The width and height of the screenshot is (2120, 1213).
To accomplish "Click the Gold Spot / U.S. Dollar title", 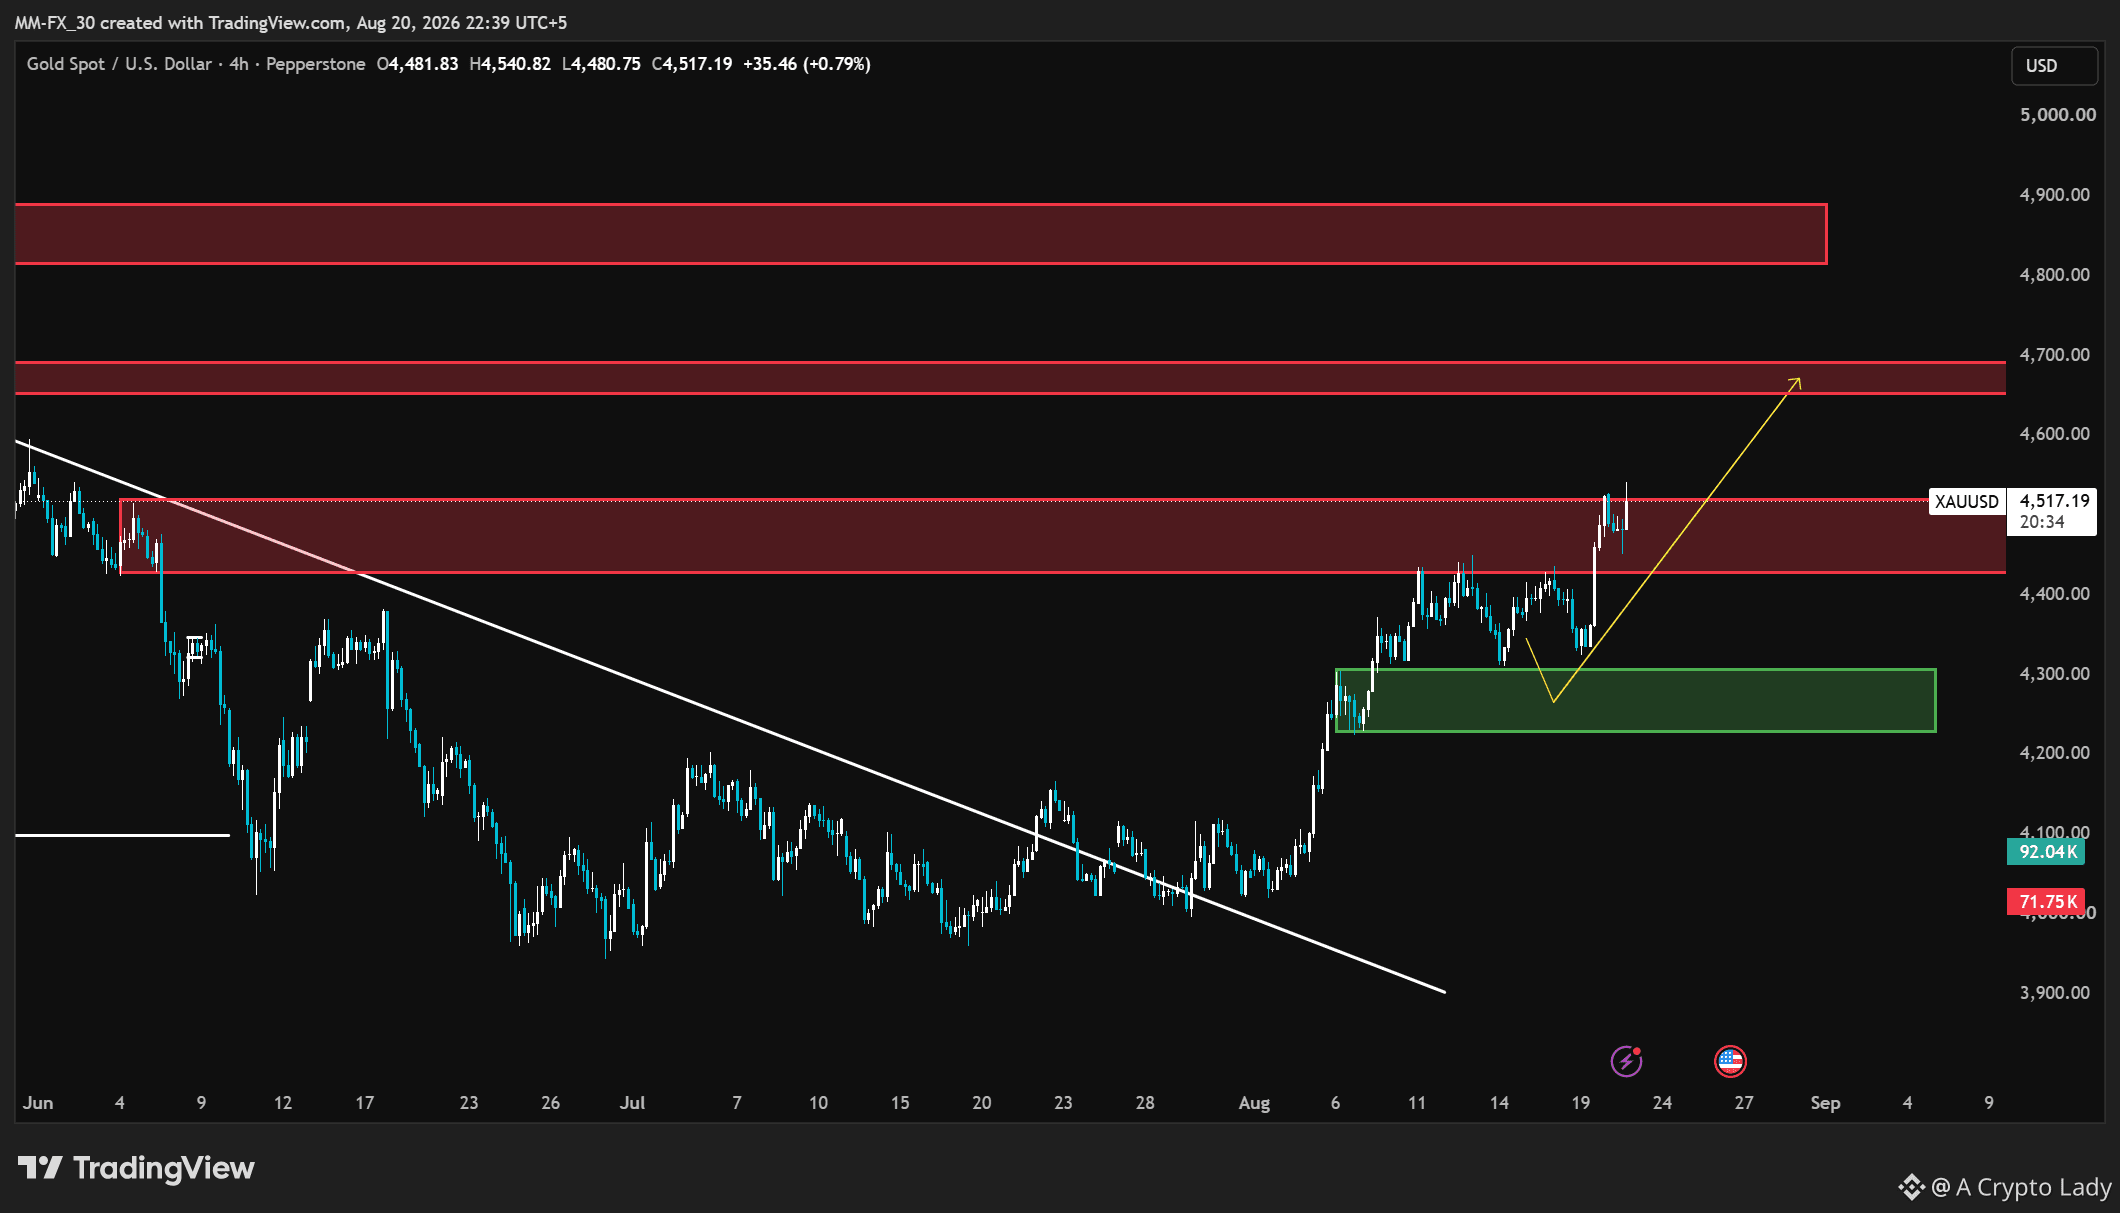I will (x=119, y=64).
